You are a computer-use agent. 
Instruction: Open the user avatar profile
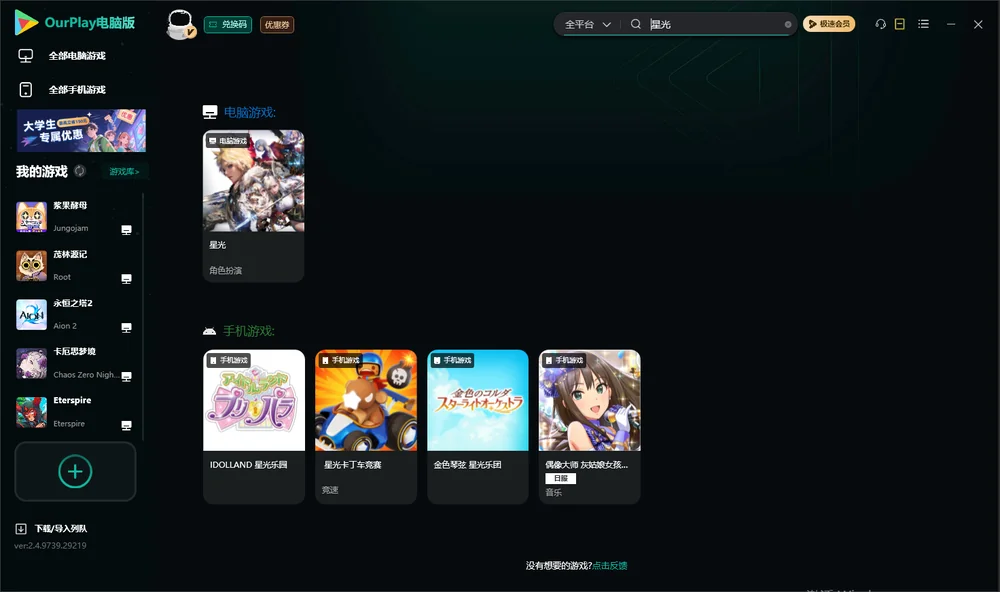(x=180, y=25)
